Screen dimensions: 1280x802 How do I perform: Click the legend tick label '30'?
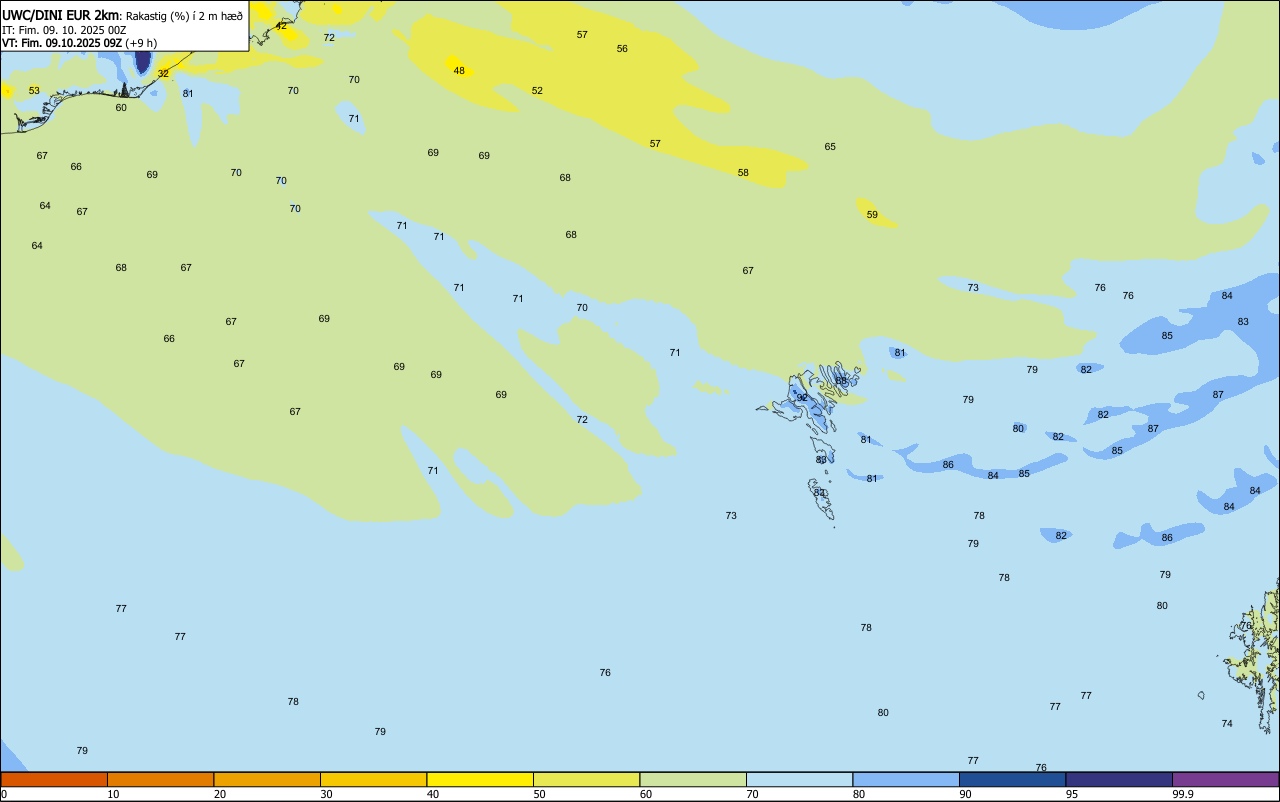pos(326,794)
